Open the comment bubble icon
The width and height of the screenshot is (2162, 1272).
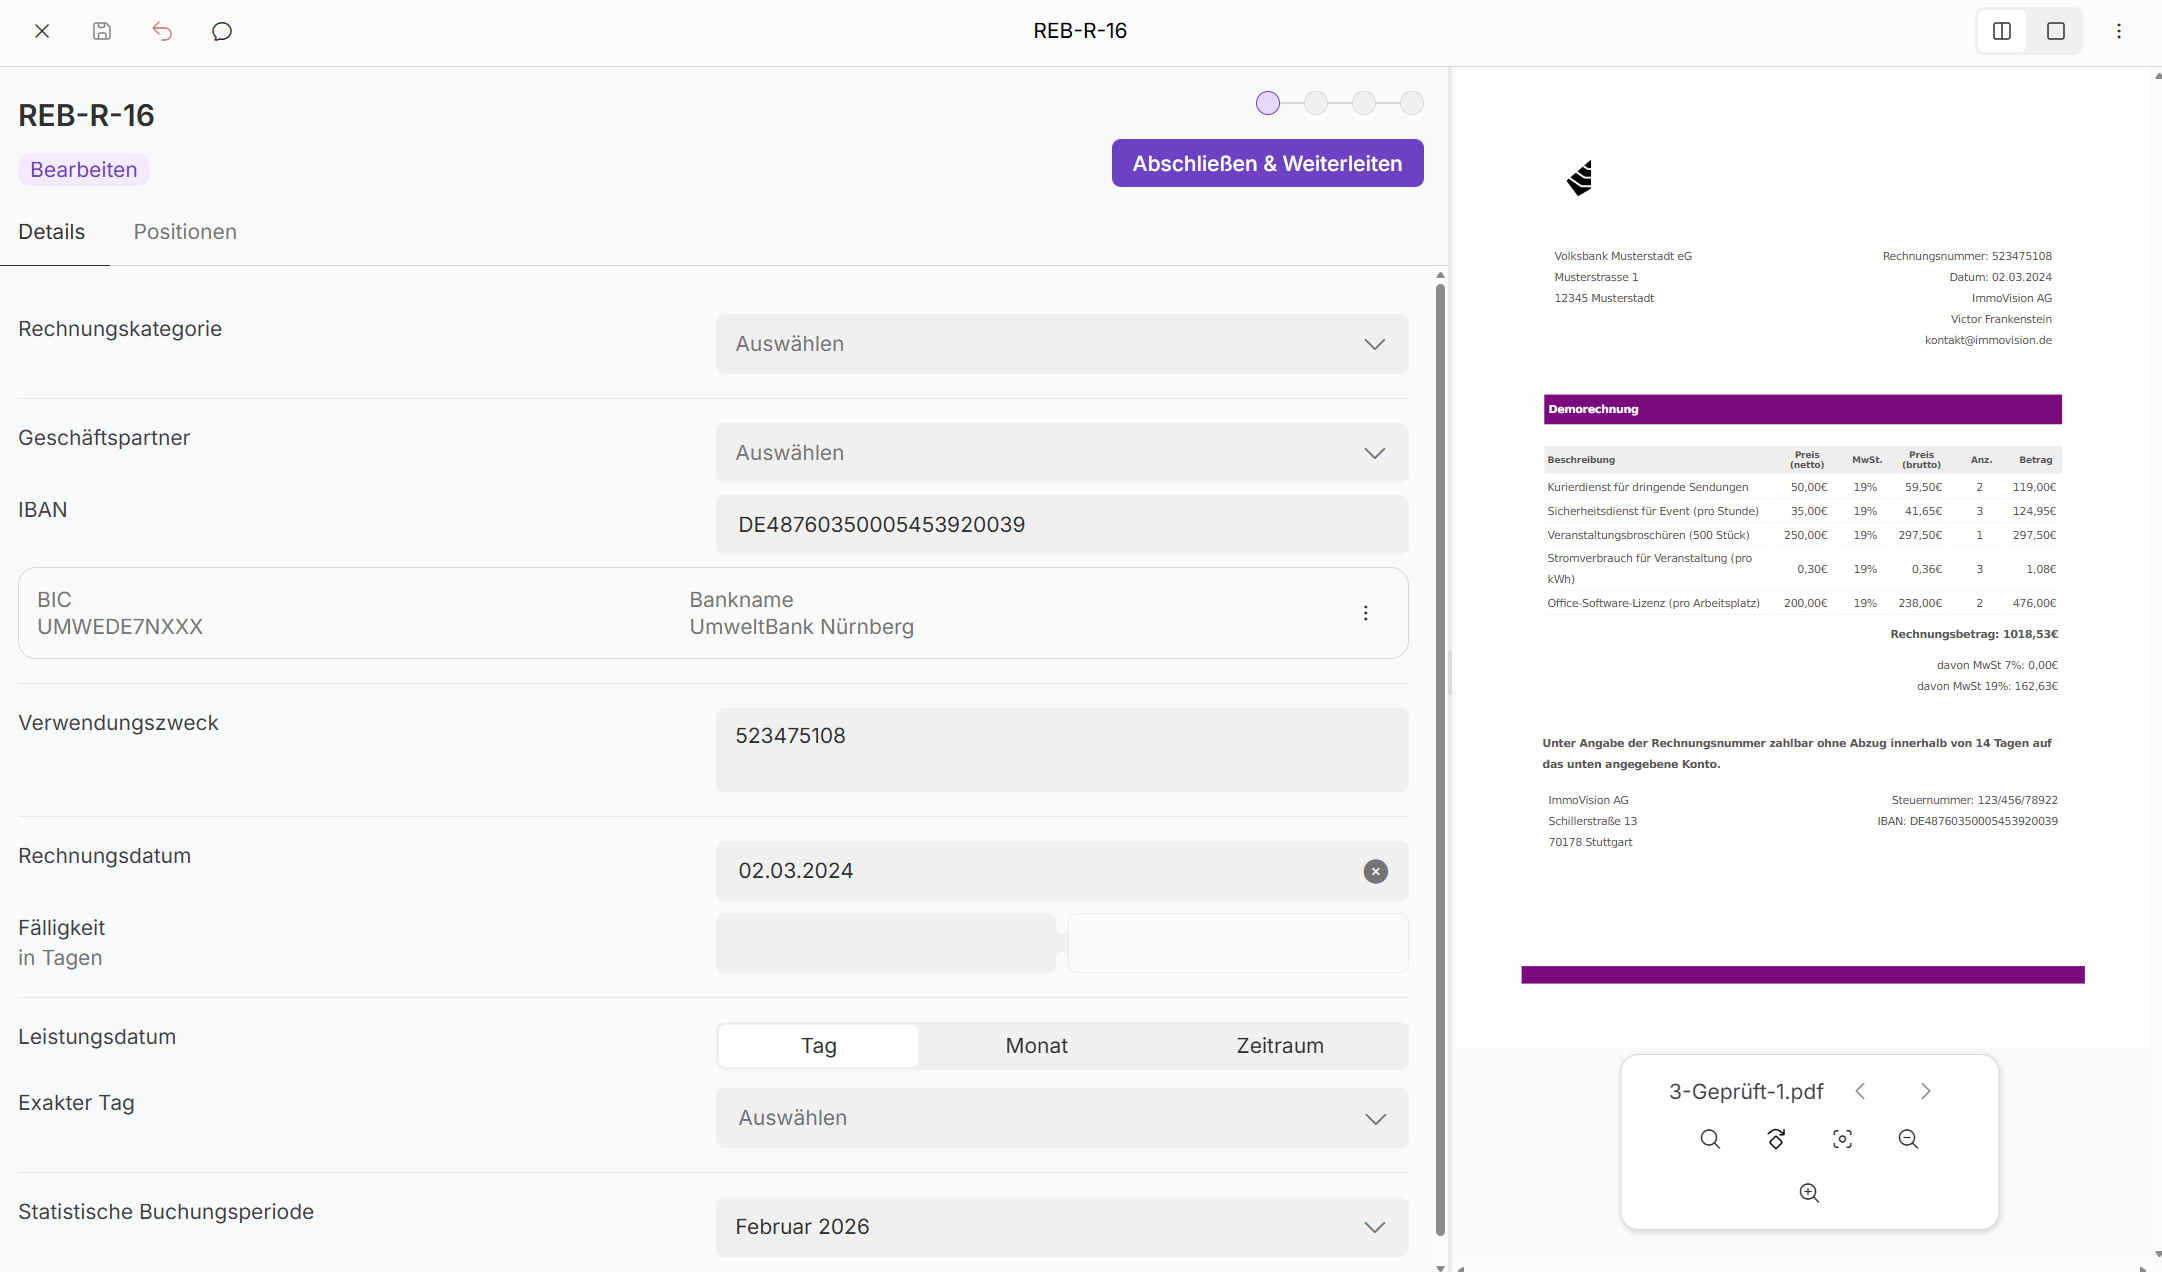coord(222,31)
